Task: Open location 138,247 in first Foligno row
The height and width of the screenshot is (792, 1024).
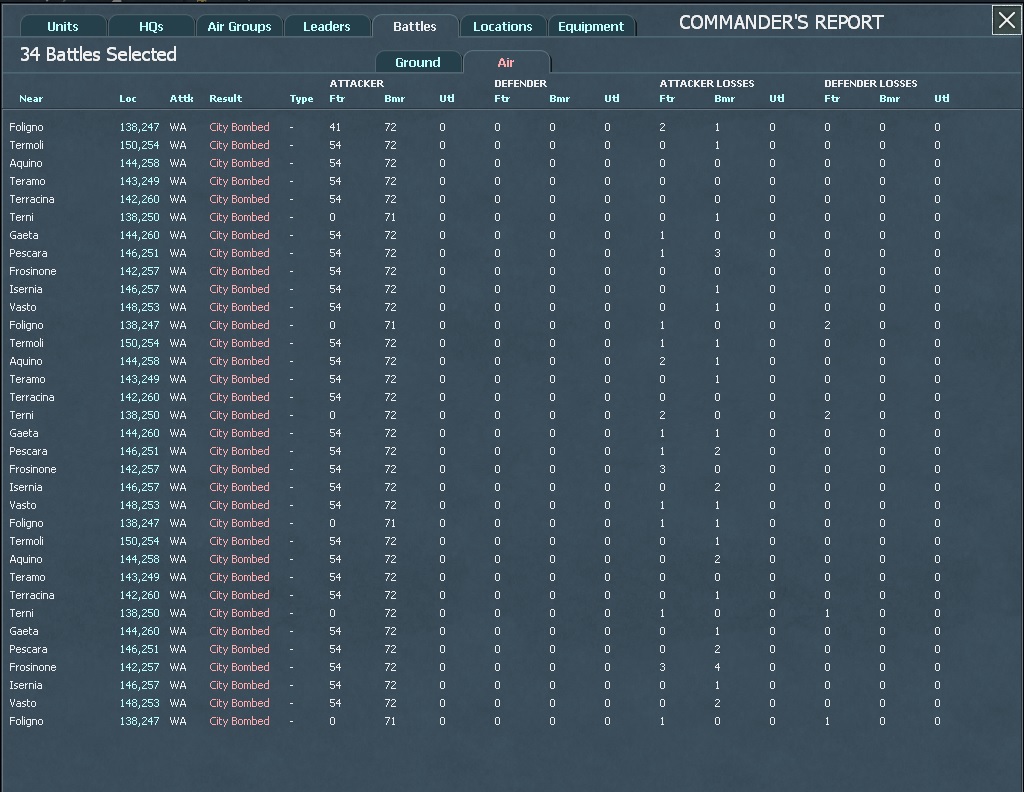Action: 139,127
